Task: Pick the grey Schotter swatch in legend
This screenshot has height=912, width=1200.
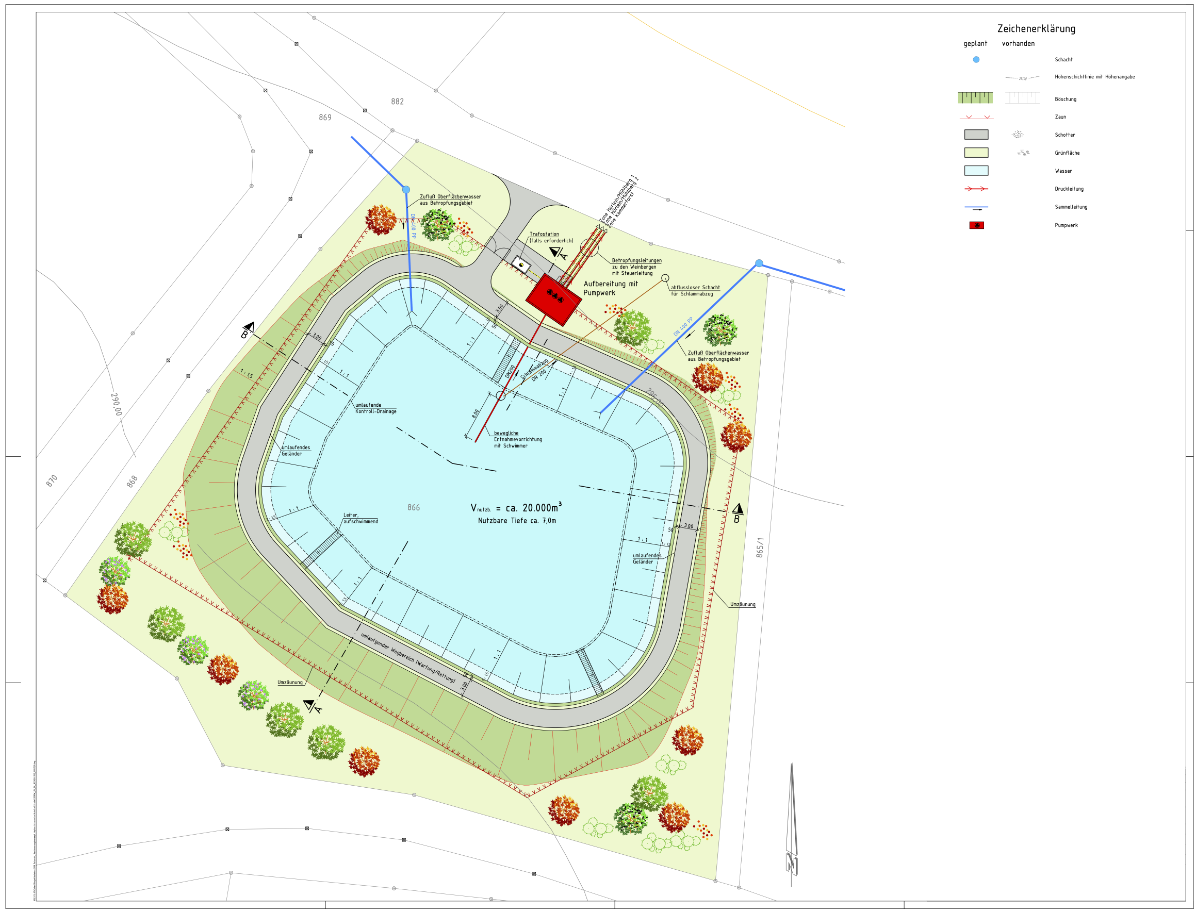Action: coord(976,135)
